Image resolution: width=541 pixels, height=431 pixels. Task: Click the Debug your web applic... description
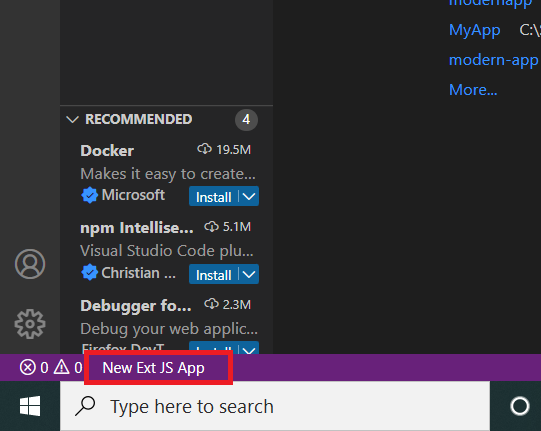coord(169,329)
